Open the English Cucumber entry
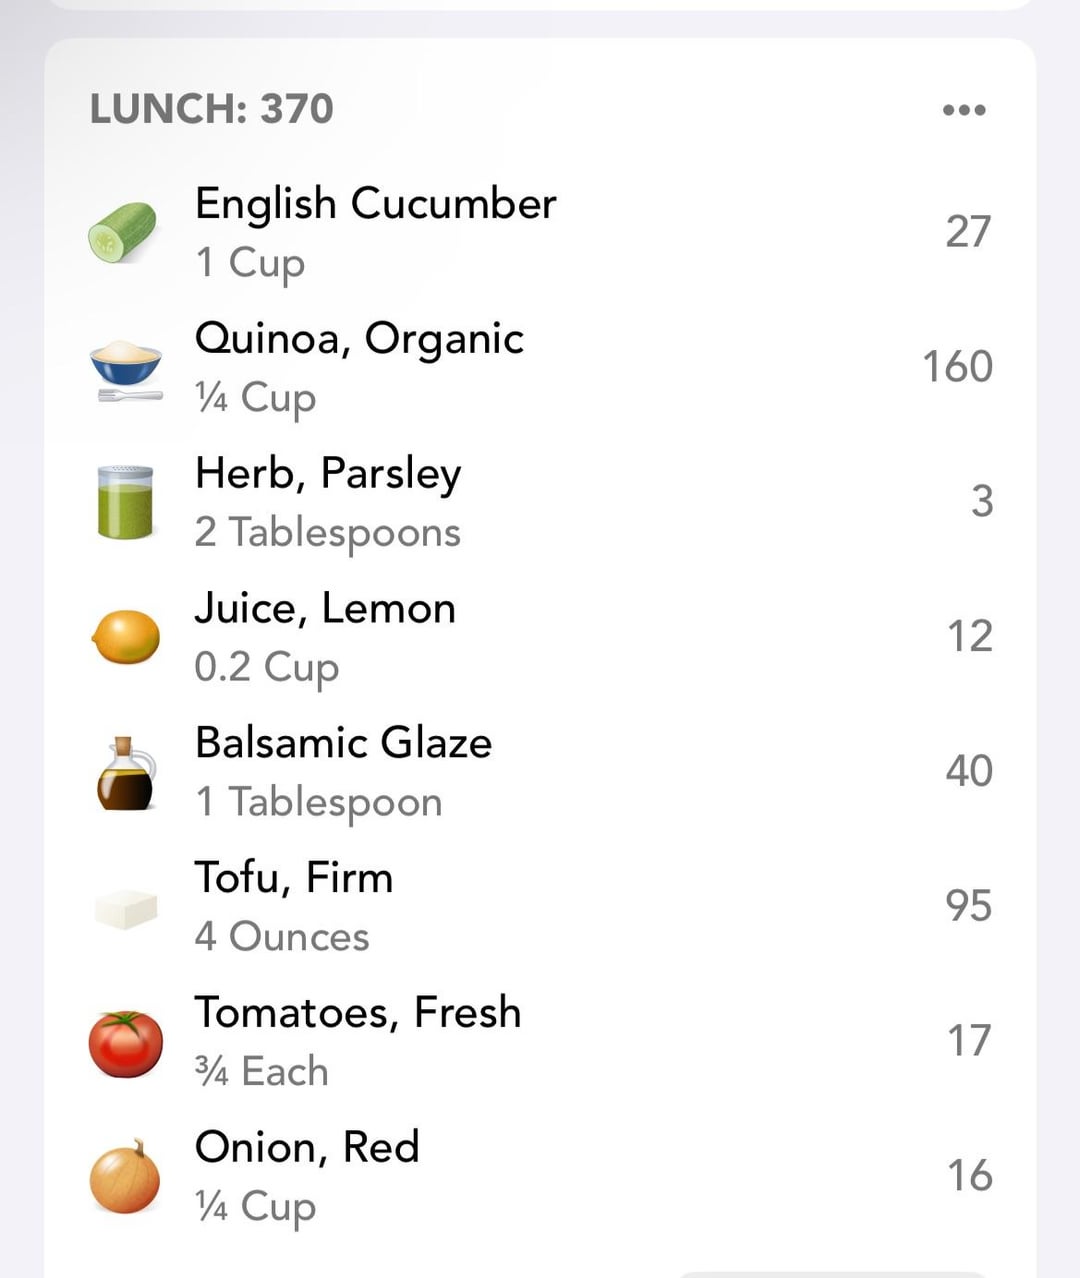This screenshot has width=1080, height=1278. tap(375, 205)
